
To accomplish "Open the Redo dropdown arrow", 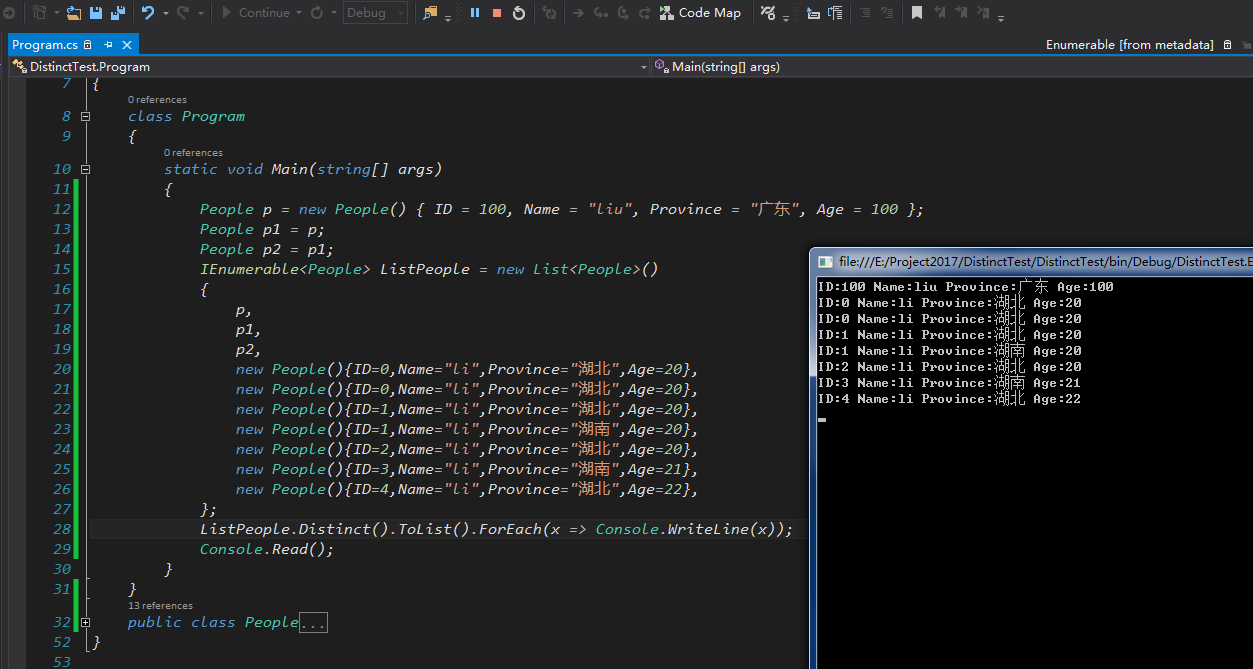I will click(x=200, y=13).
